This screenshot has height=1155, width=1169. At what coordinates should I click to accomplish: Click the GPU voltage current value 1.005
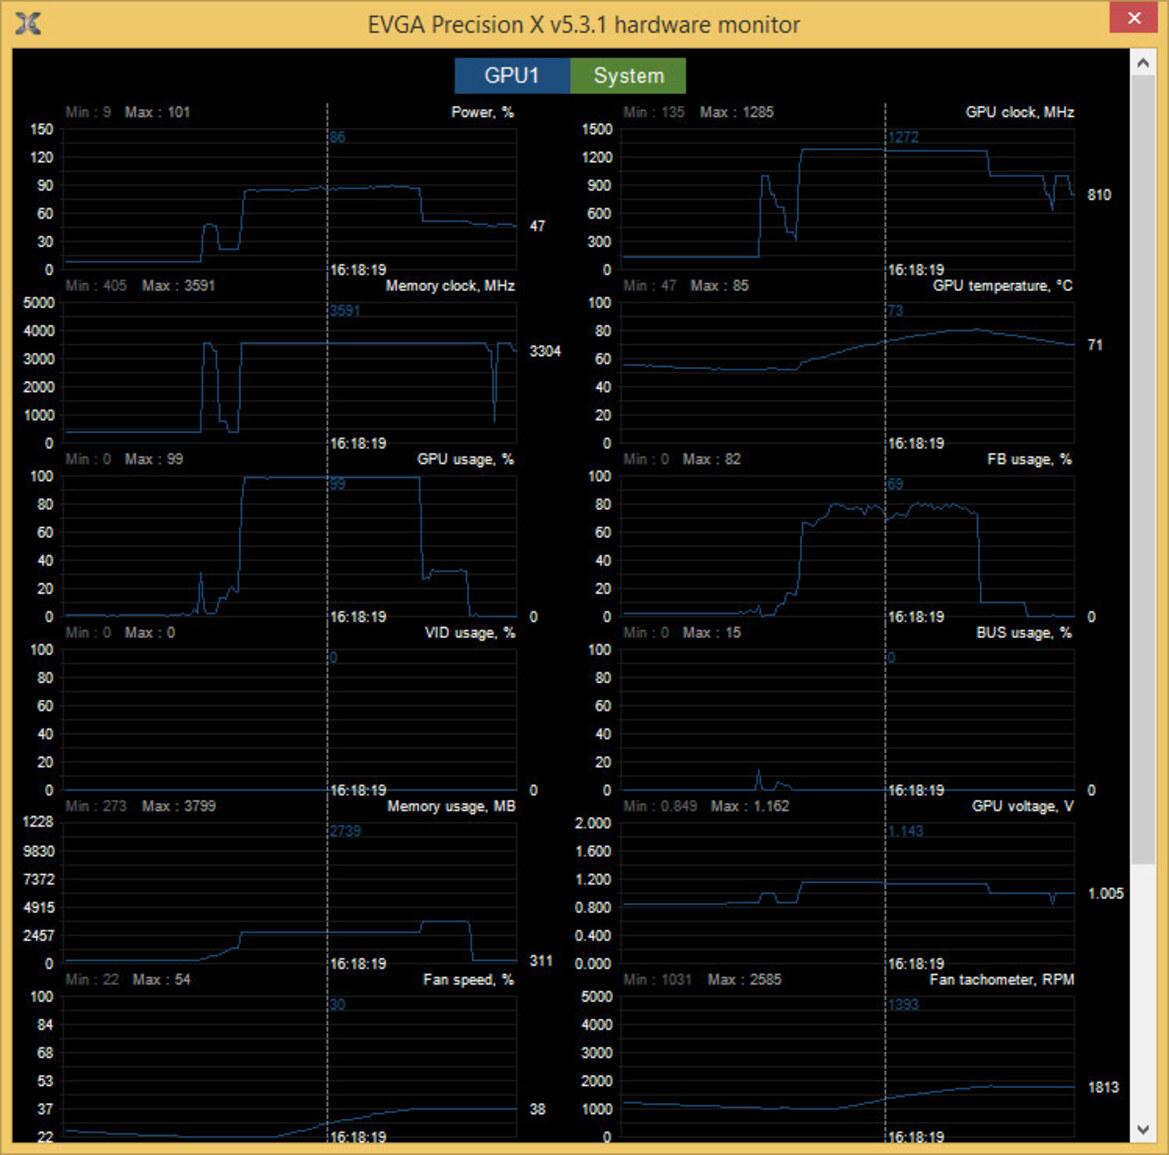(1106, 894)
